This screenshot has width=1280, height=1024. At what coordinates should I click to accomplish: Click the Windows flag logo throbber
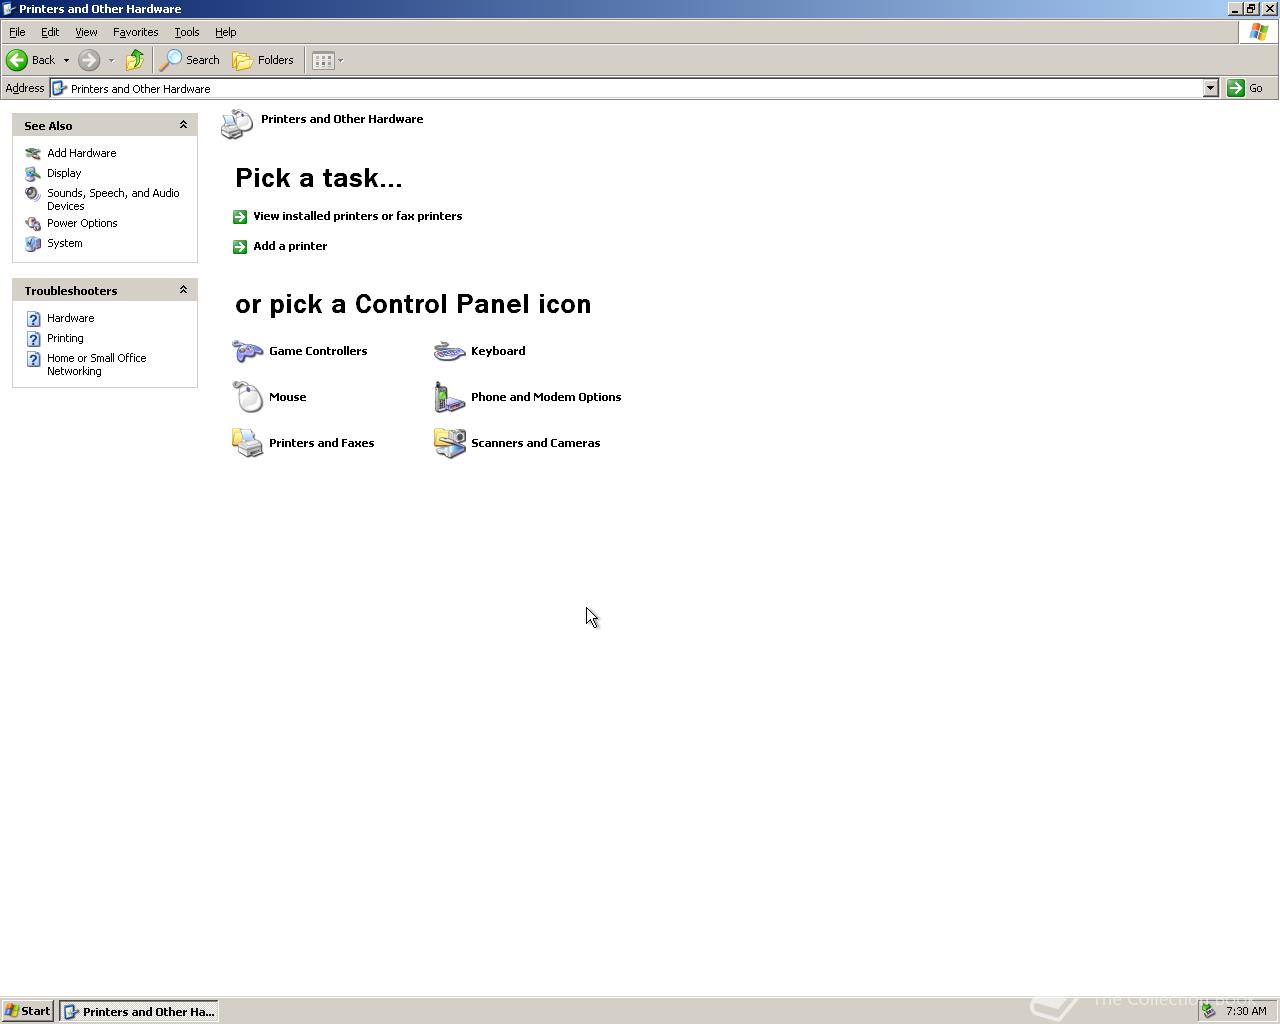point(1258,32)
